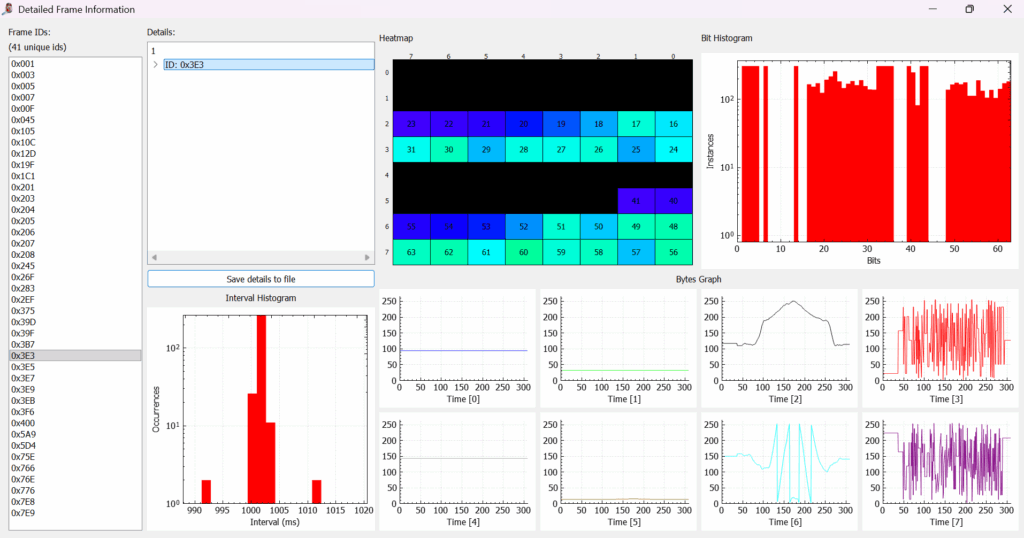Image resolution: width=1024 pixels, height=538 pixels.
Task: Click heatmap cell for bit 63
Action: (x=411, y=253)
